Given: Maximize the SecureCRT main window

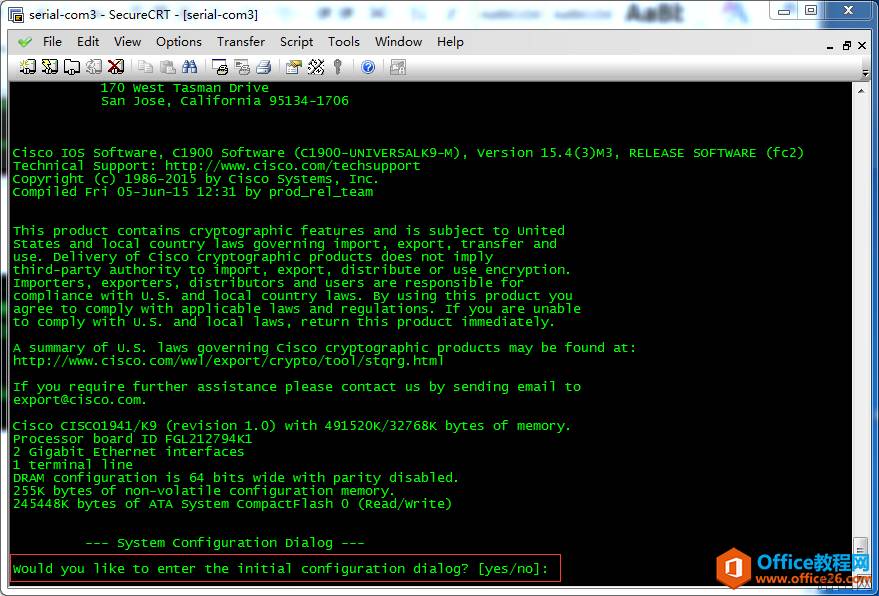Looking at the screenshot, I should (811, 11).
